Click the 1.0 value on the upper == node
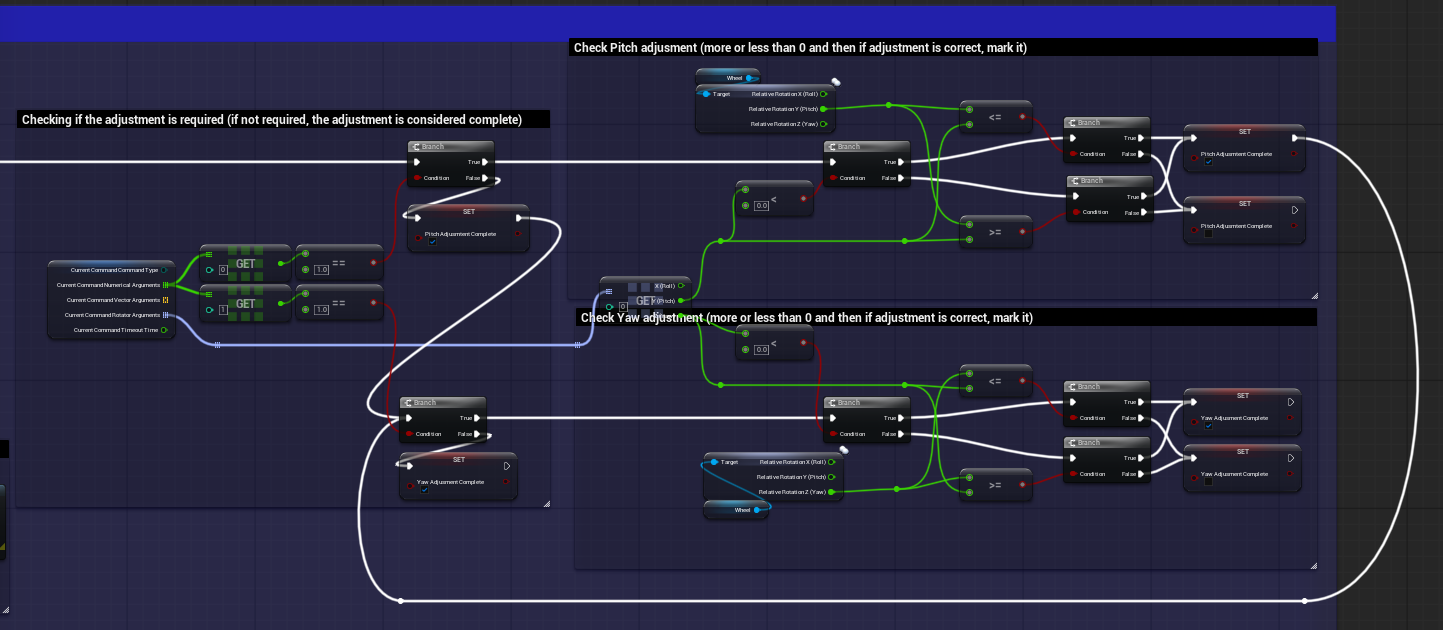 (321, 269)
